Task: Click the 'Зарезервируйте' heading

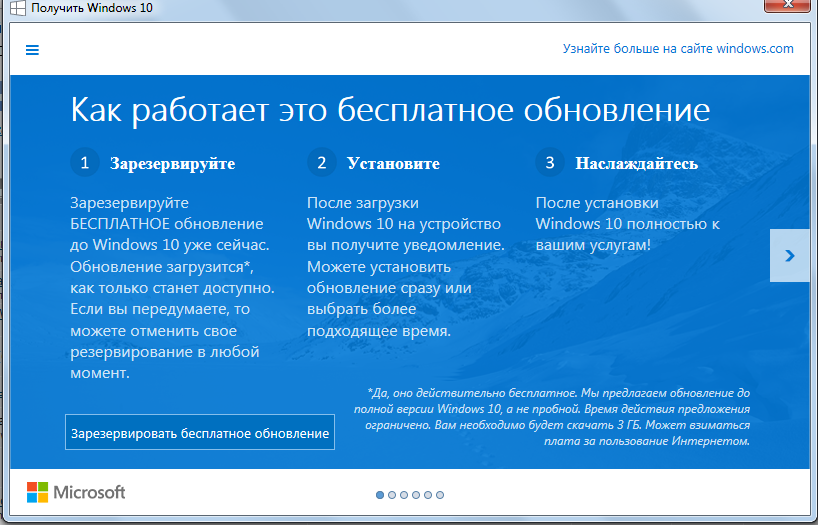Action: point(173,164)
